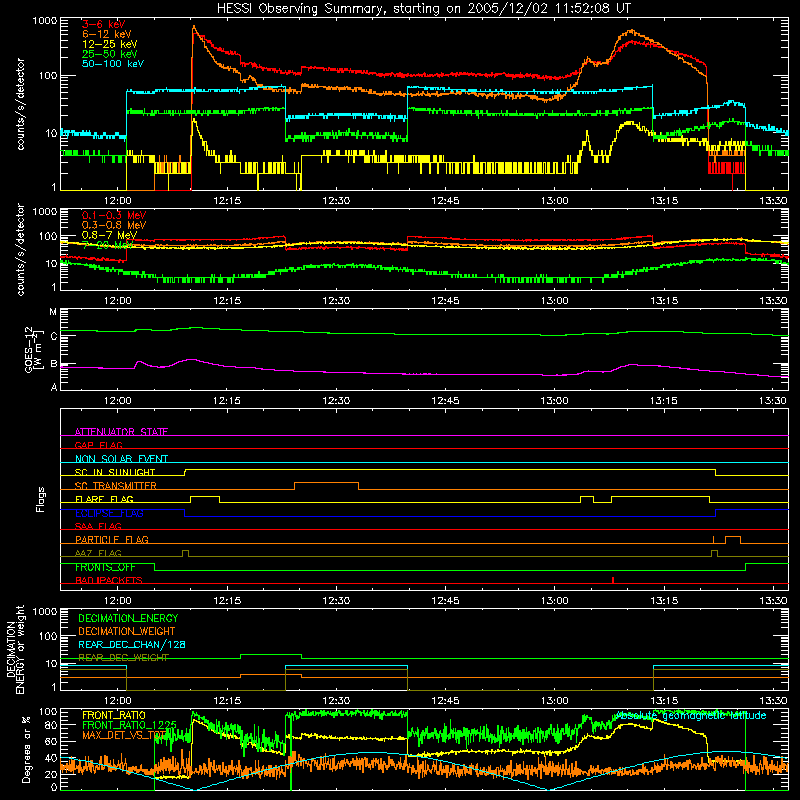The width and height of the screenshot is (800, 800).
Task: Click the 'REAR_DEC_CHAN/128' legend label
Action: tap(132, 645)
